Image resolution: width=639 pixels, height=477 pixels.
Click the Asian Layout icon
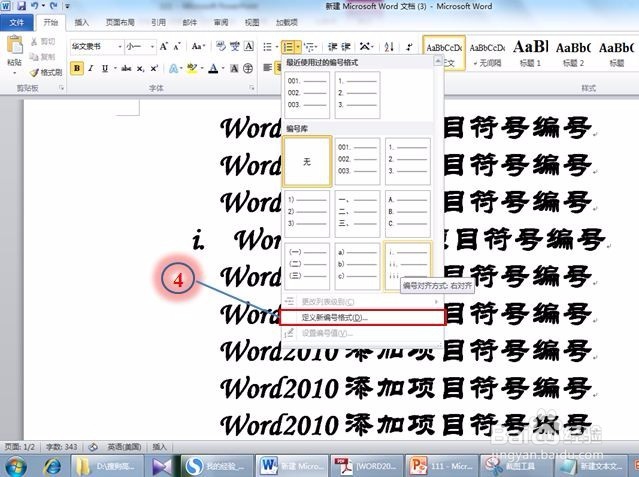coord(365,47)
